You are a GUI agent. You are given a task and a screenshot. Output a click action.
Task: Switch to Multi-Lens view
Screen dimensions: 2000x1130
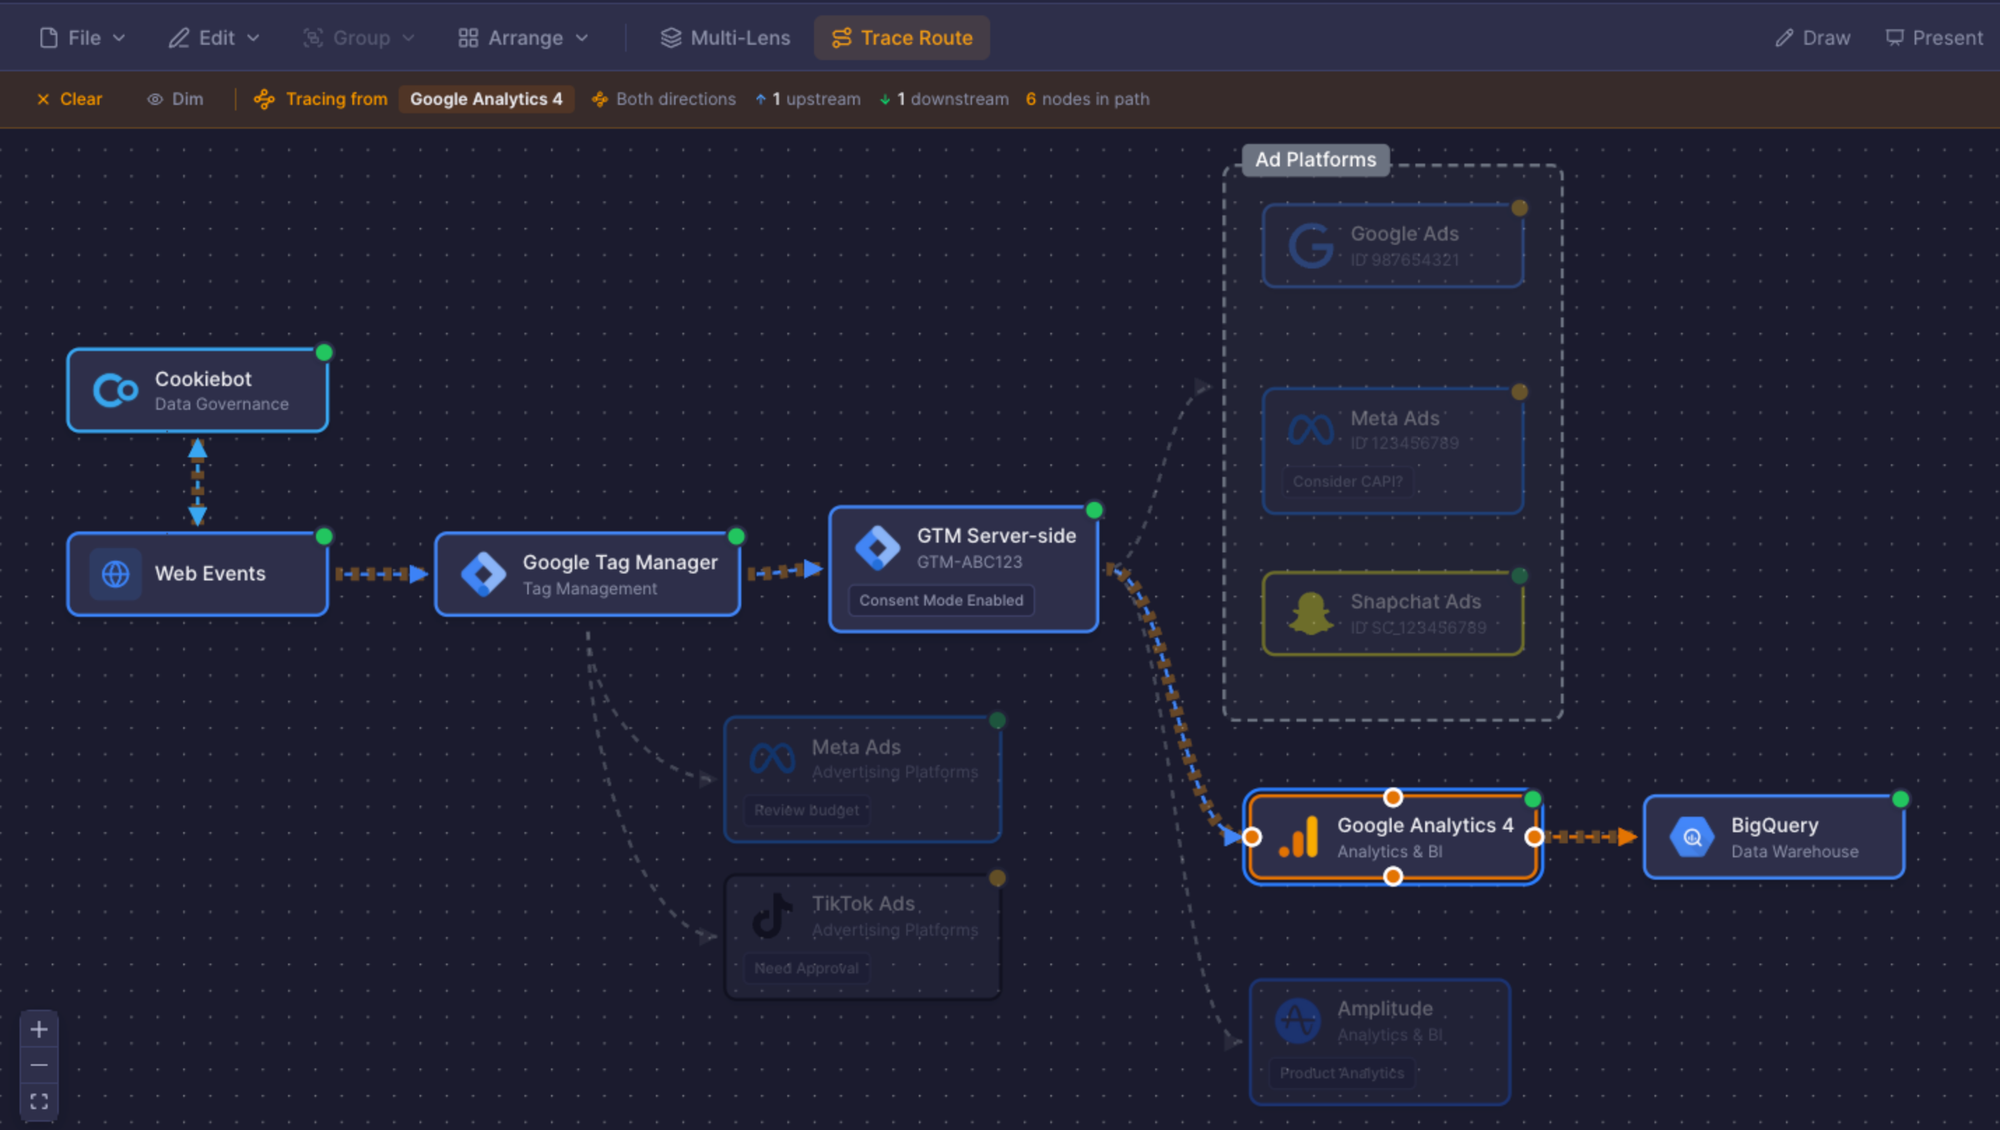[x=725, y=38]
